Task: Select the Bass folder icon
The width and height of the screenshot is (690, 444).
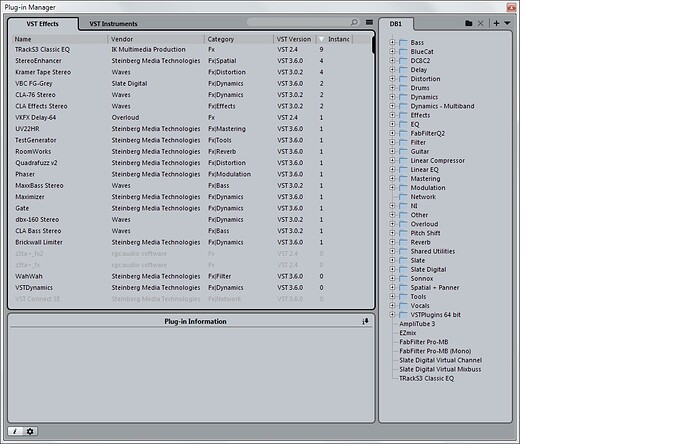Action: click(403, 43)
